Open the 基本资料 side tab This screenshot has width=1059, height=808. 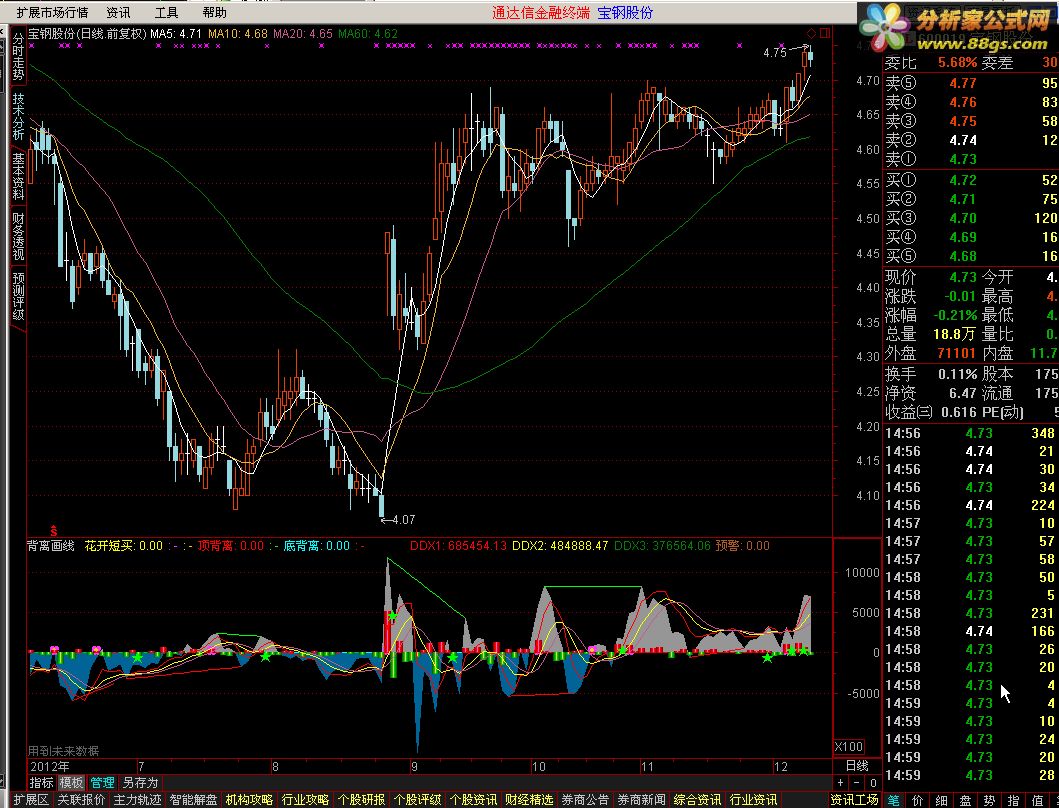click(18, 176)
